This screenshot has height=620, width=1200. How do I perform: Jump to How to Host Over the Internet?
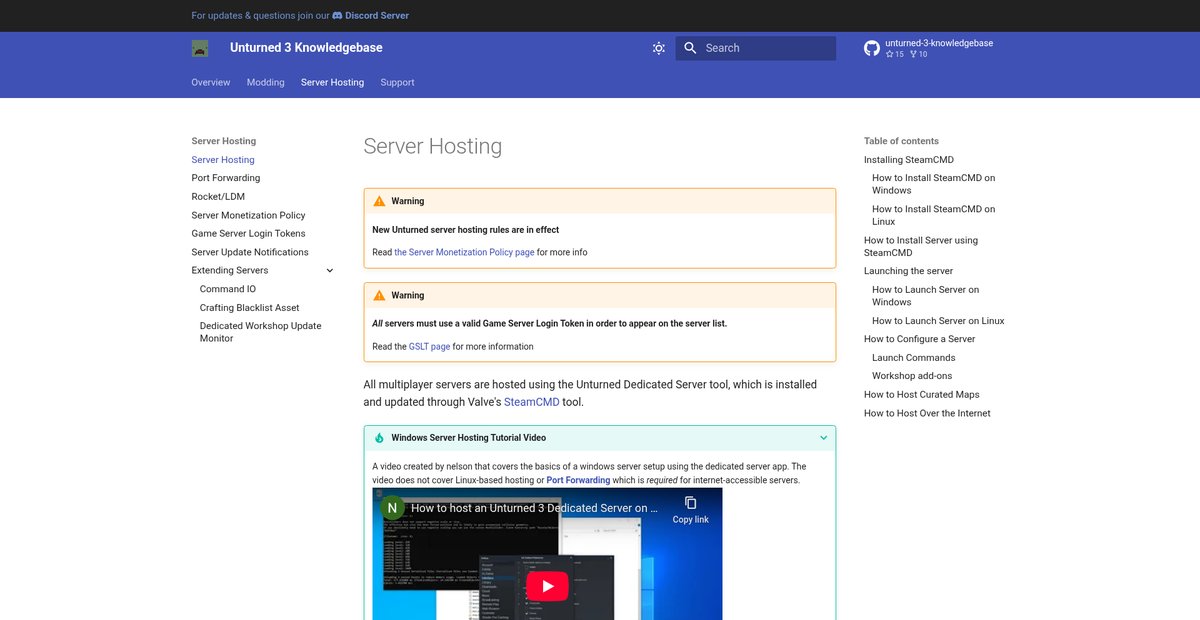928,413
